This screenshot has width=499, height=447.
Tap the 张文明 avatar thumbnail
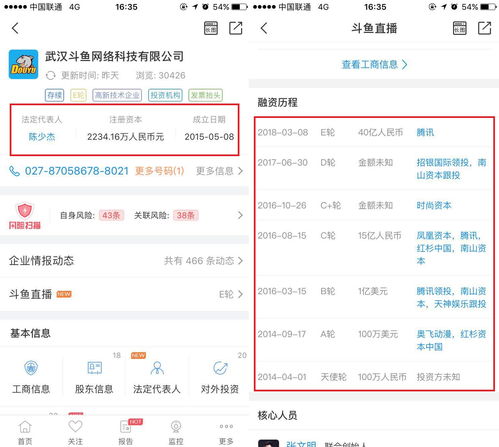268,444
